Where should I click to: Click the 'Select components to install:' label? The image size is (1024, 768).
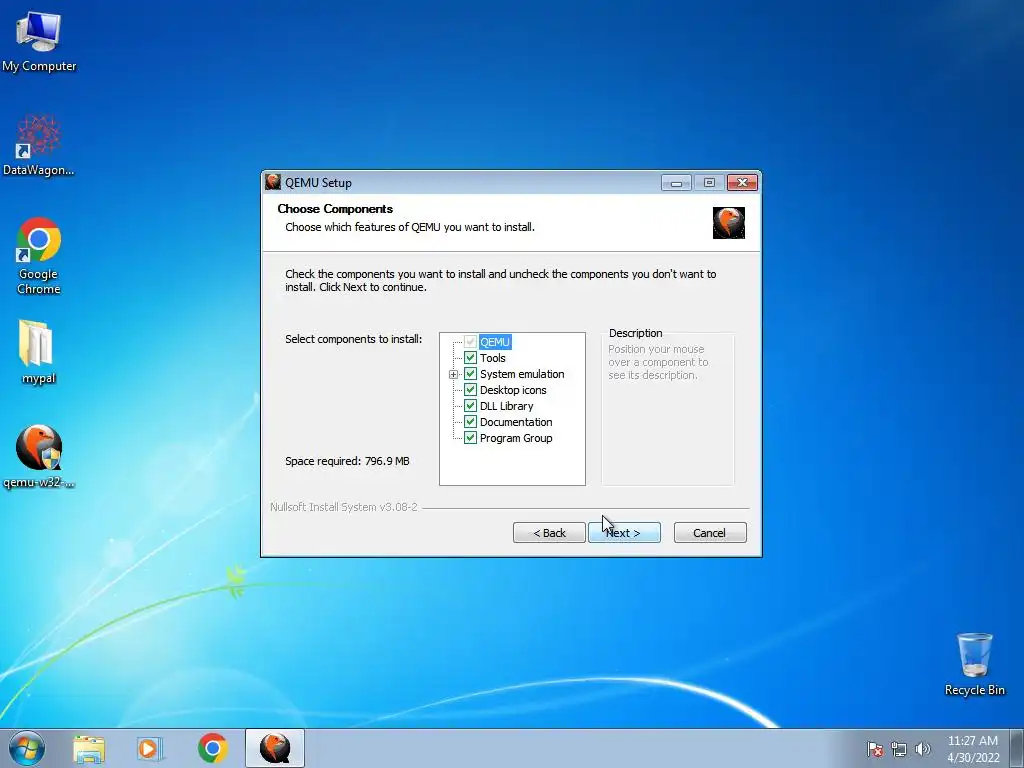(x=353, y=339)
